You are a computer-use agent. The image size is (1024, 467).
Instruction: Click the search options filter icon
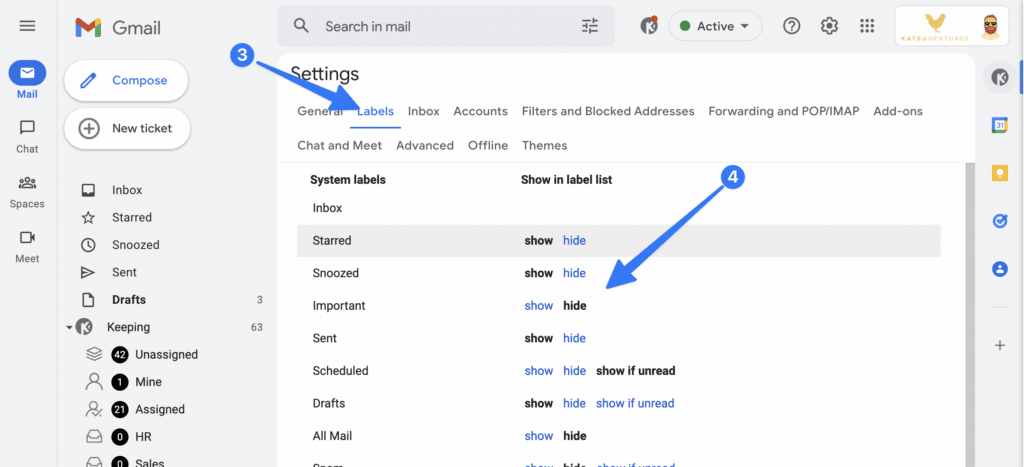tap(590, 26)
